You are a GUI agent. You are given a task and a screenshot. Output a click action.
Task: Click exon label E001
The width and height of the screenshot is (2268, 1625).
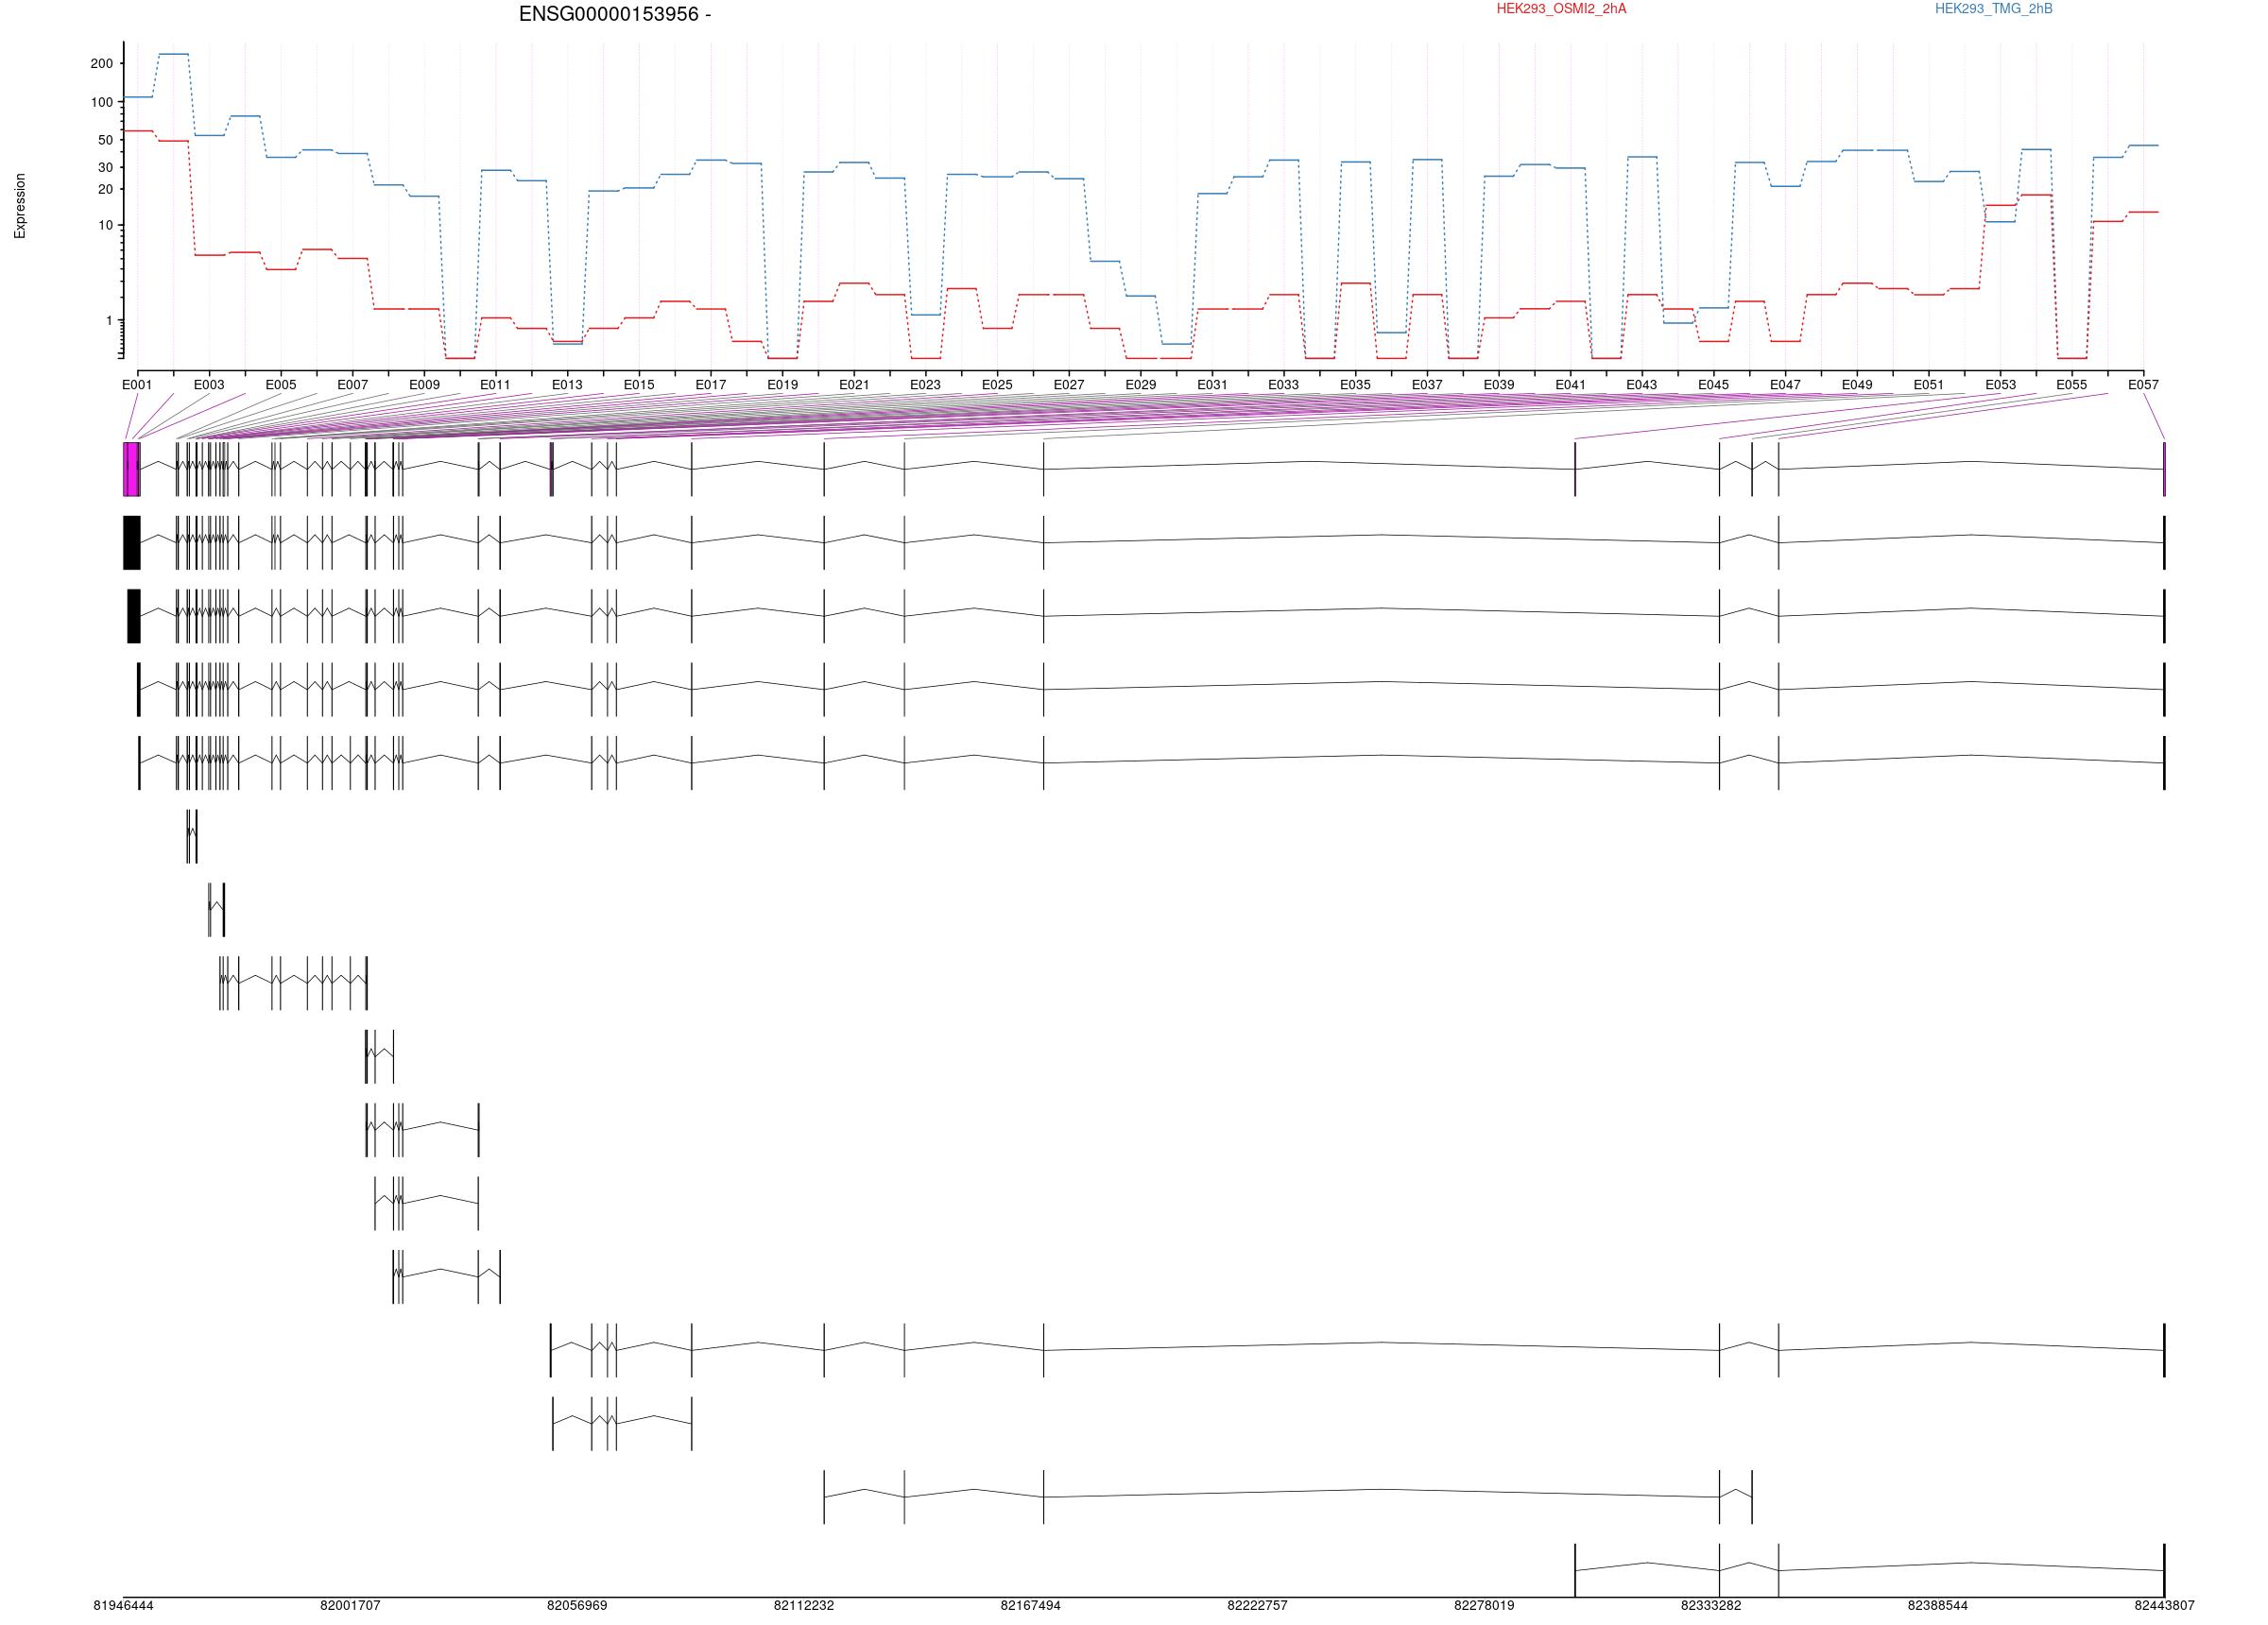(x=137, y=385)
